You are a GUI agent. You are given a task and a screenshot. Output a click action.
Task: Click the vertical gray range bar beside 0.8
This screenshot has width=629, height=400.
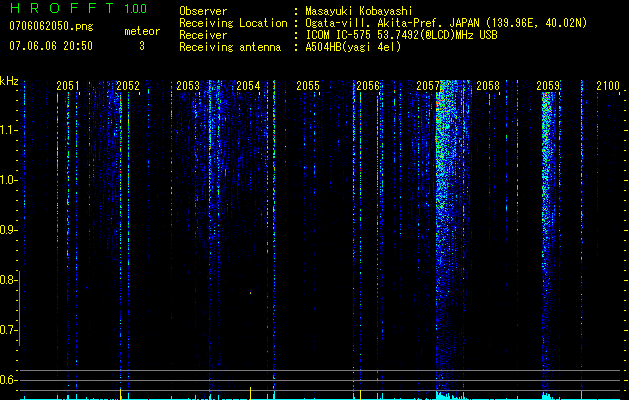(19, 309)
